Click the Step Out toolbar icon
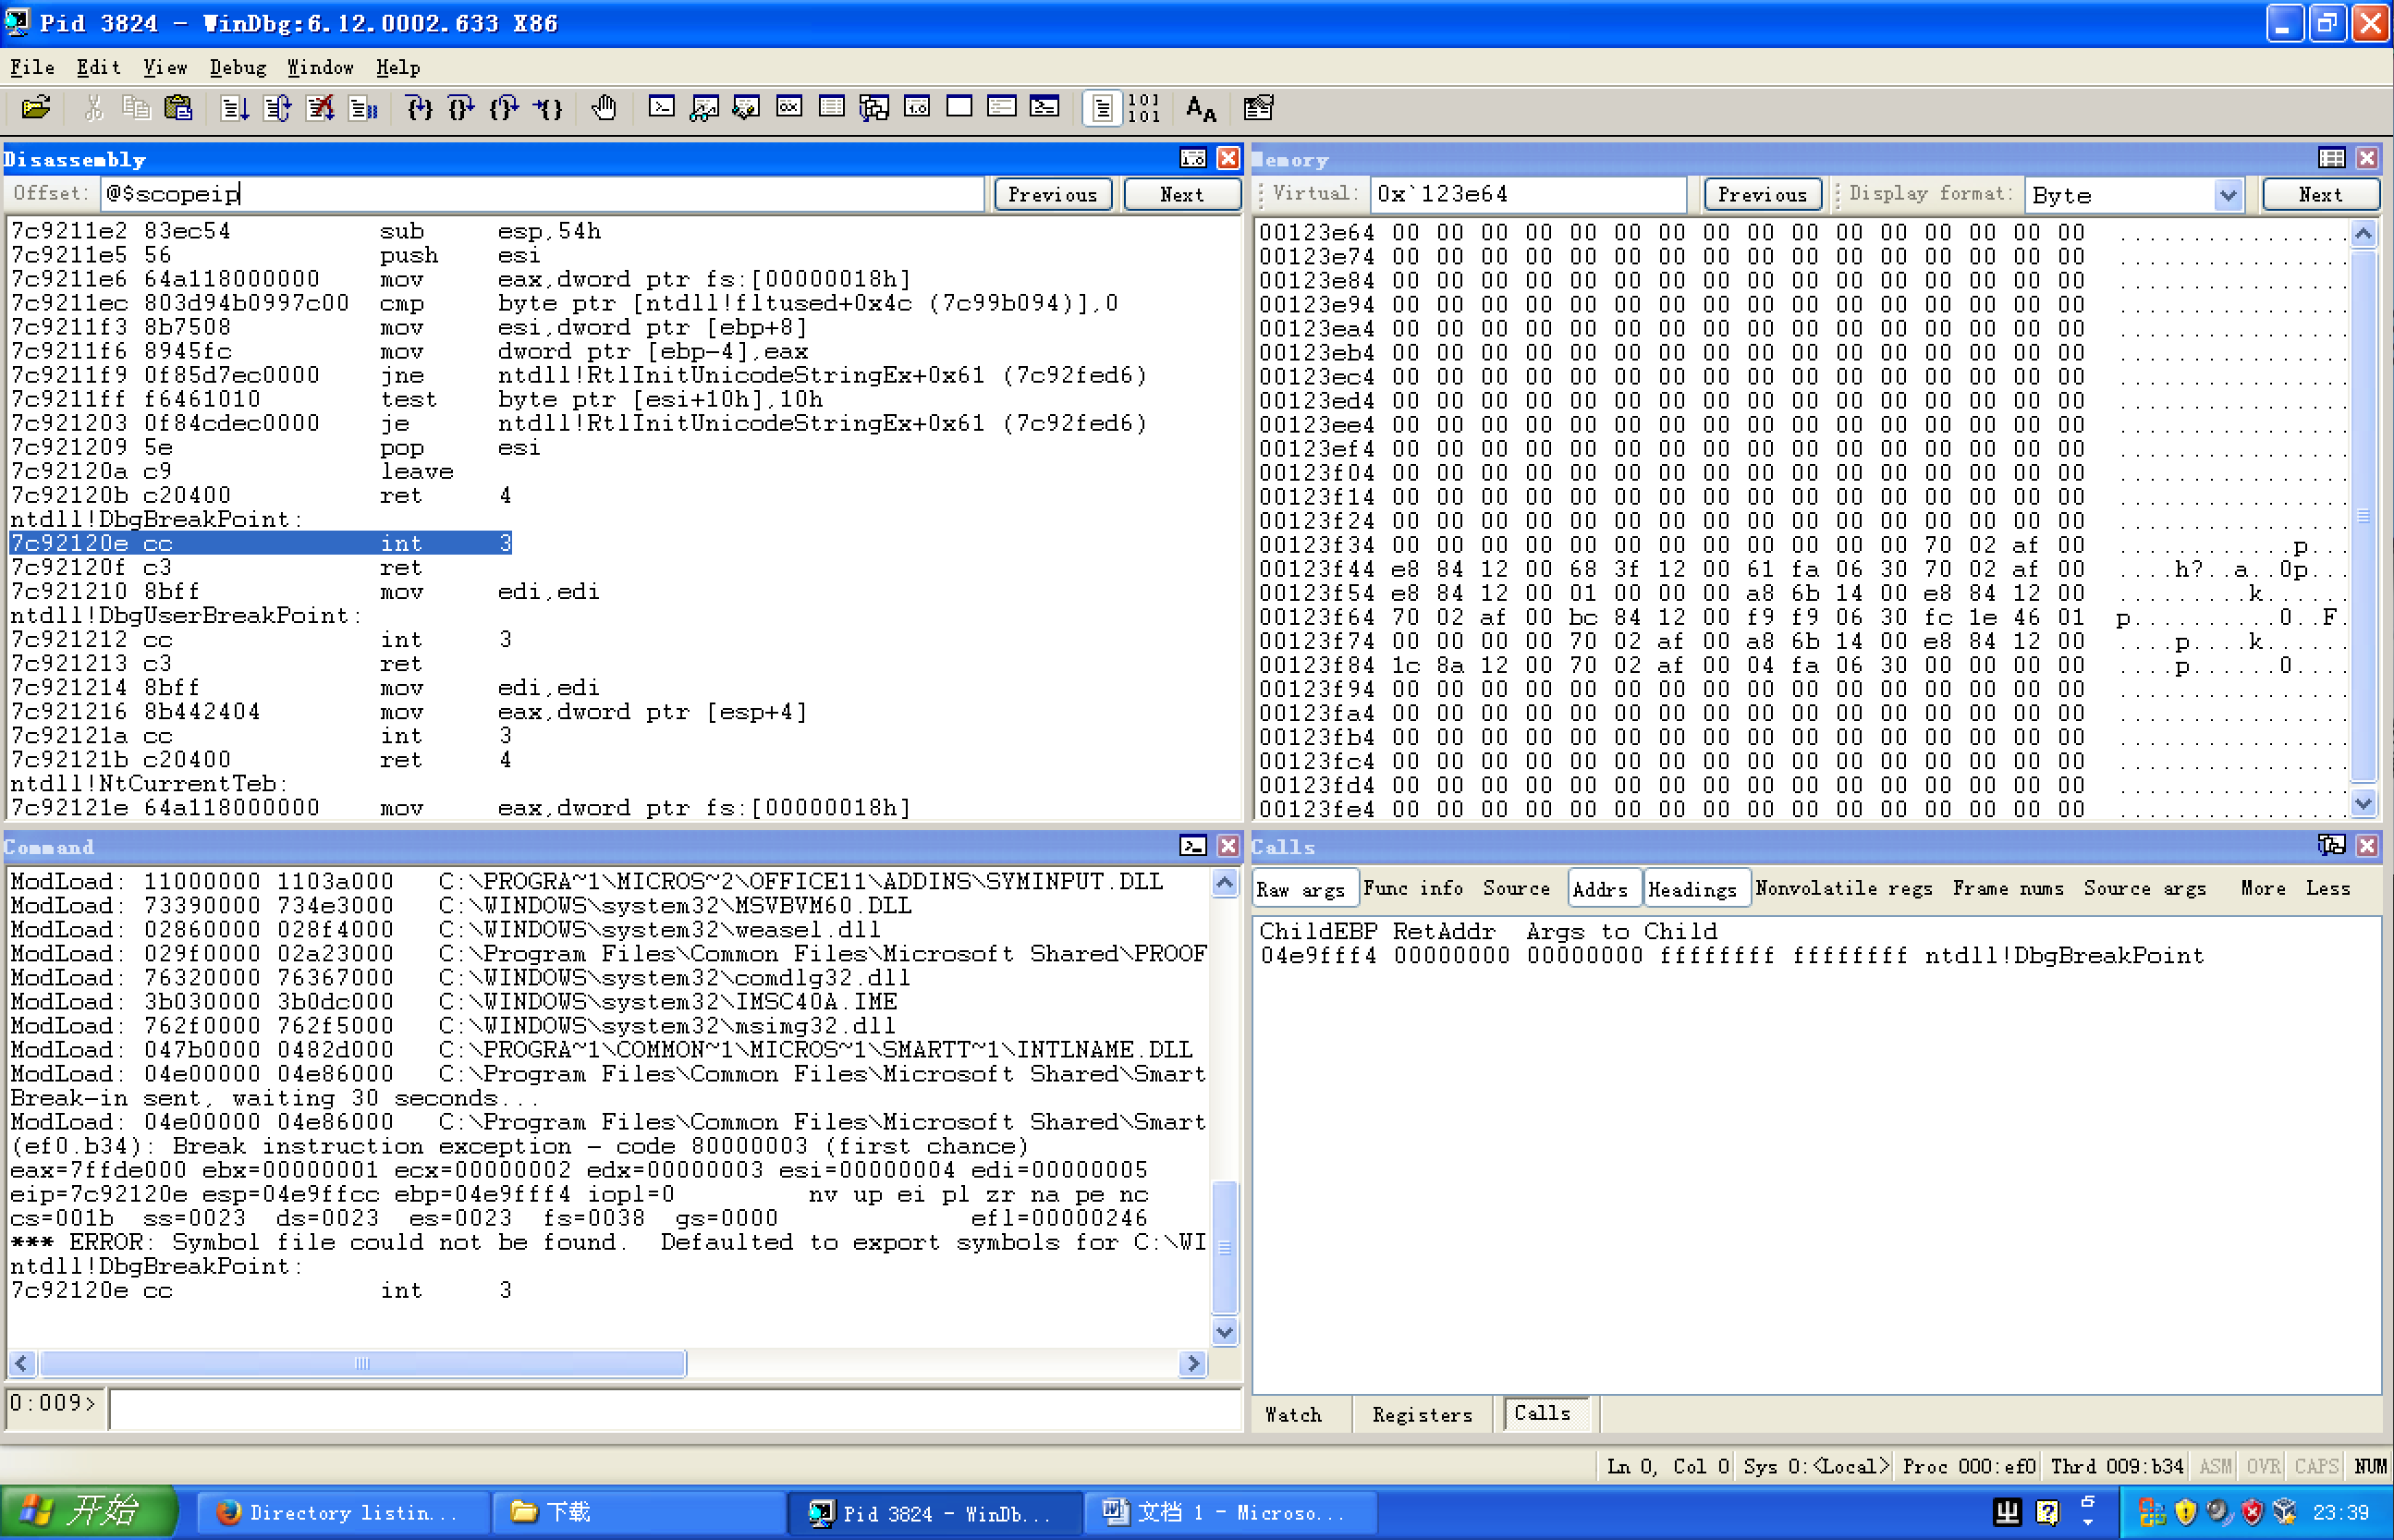The height and width of the screenshot is (1540, 2394). point(505,108)
